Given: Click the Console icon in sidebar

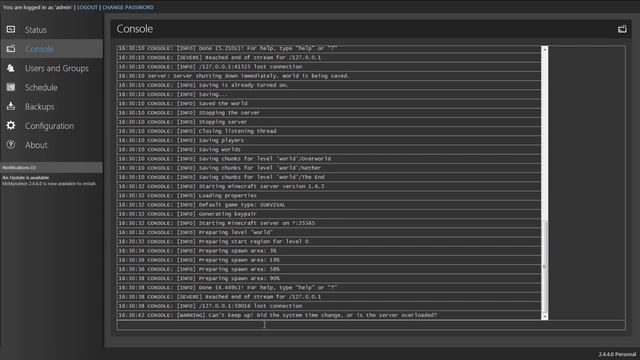Looking at the screenshot, I should click(x=11, y=49).
